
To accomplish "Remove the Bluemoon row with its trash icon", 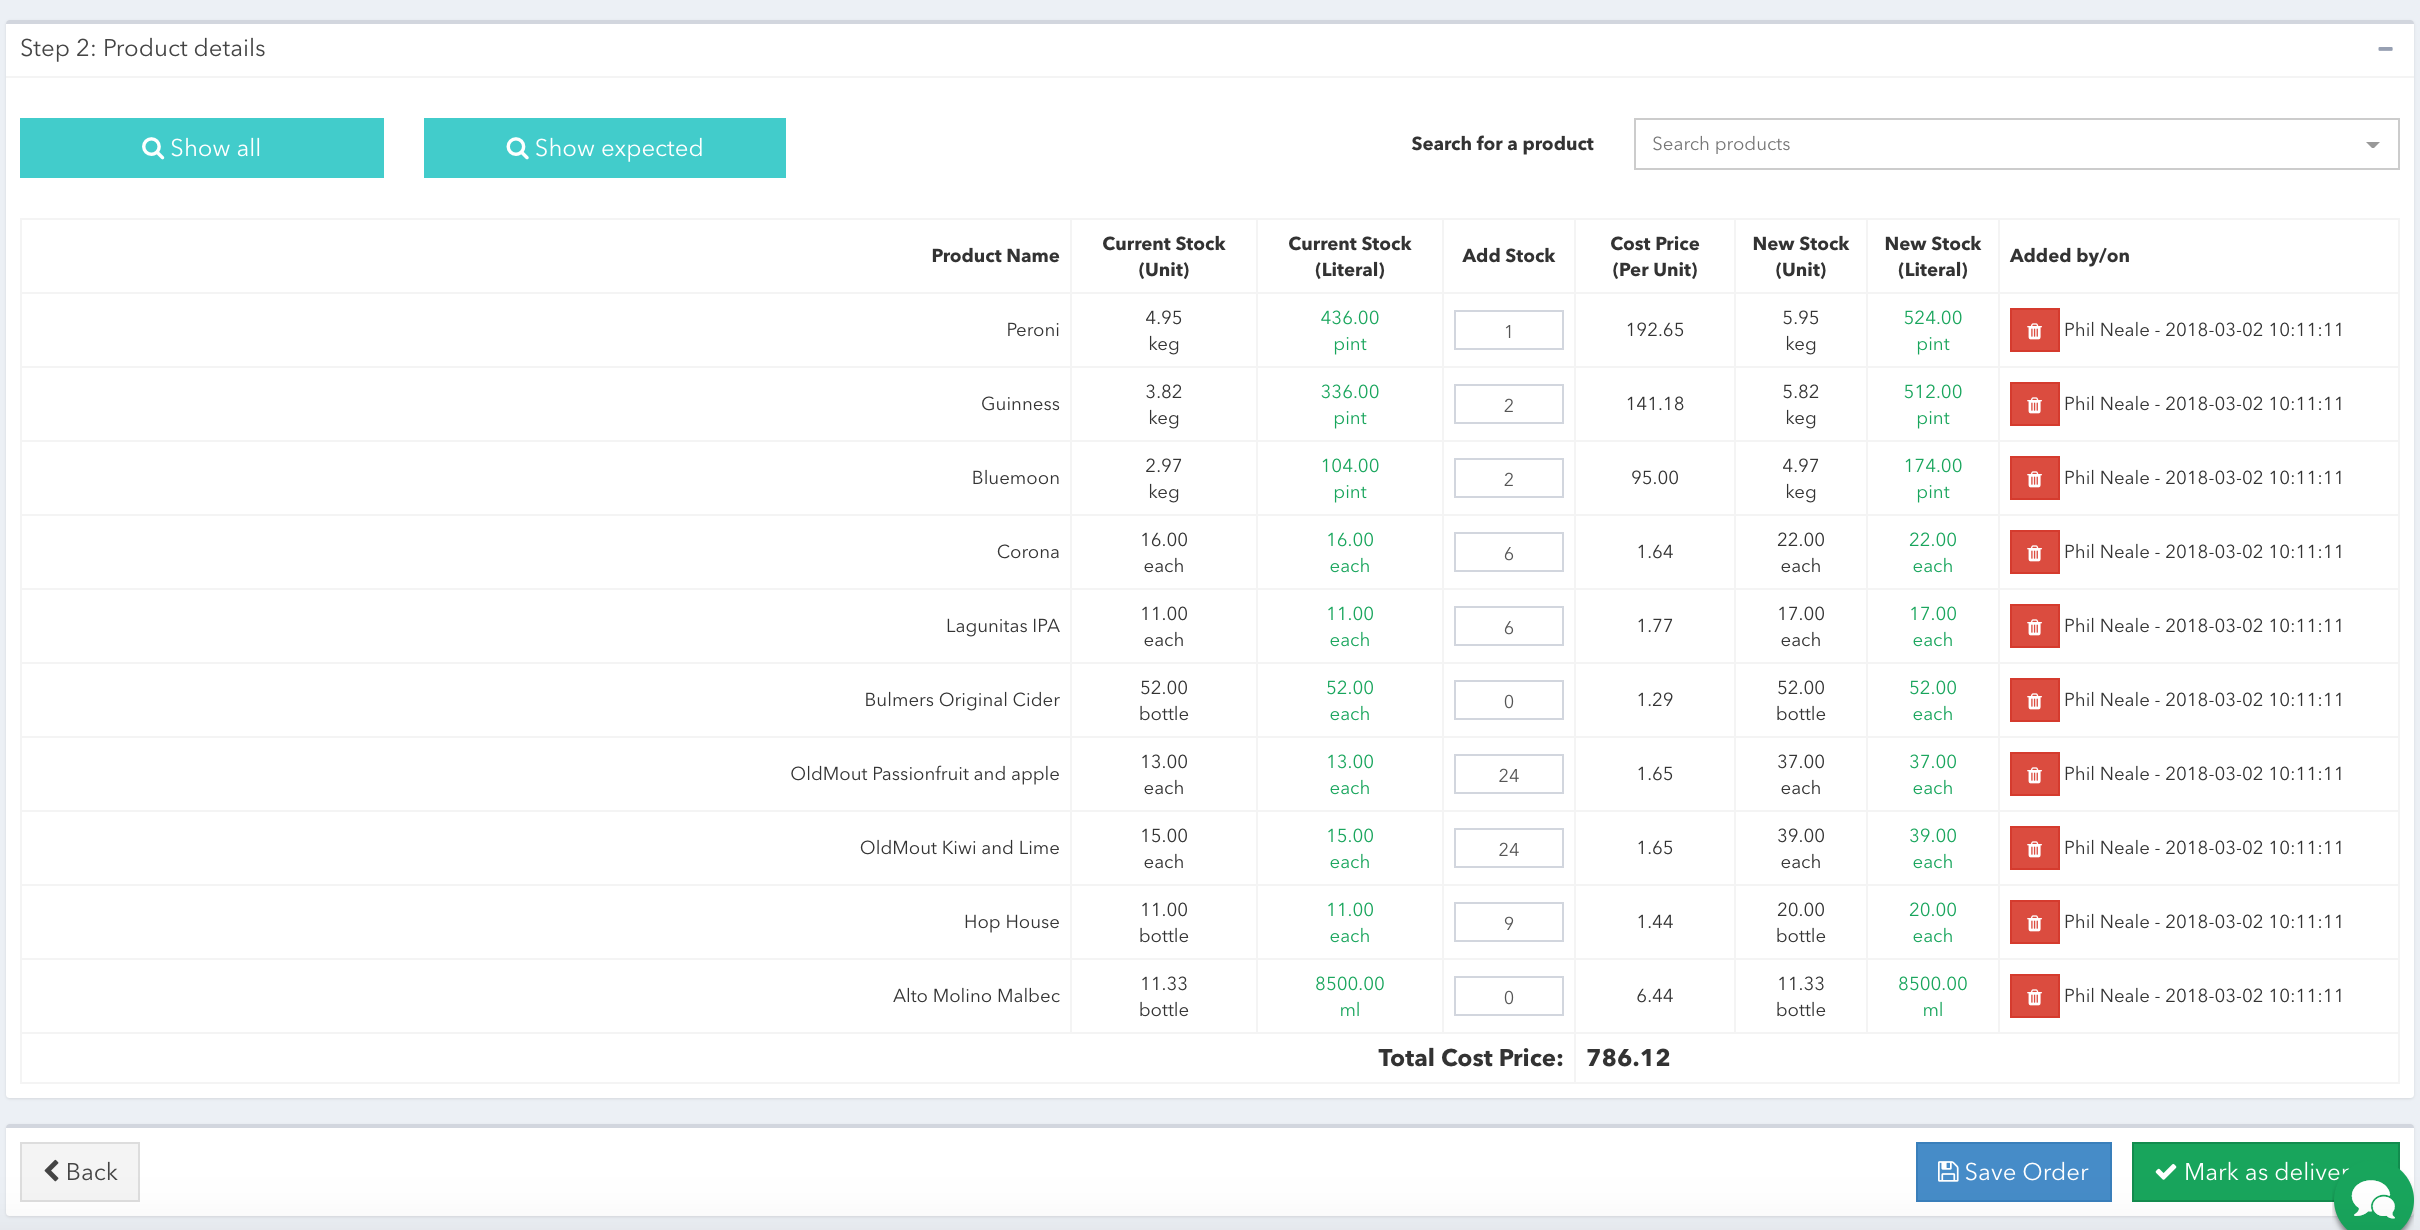I will coord(2034,478).
